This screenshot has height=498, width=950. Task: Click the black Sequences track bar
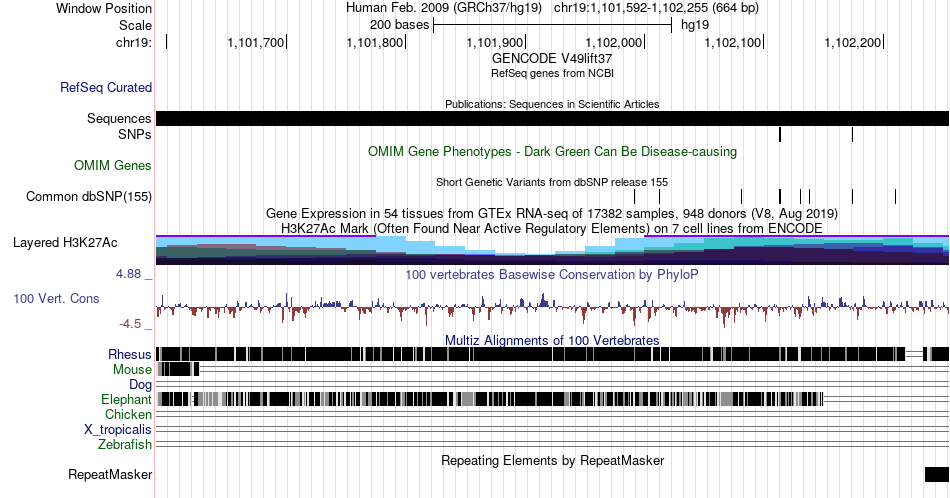tap(553, 118)
